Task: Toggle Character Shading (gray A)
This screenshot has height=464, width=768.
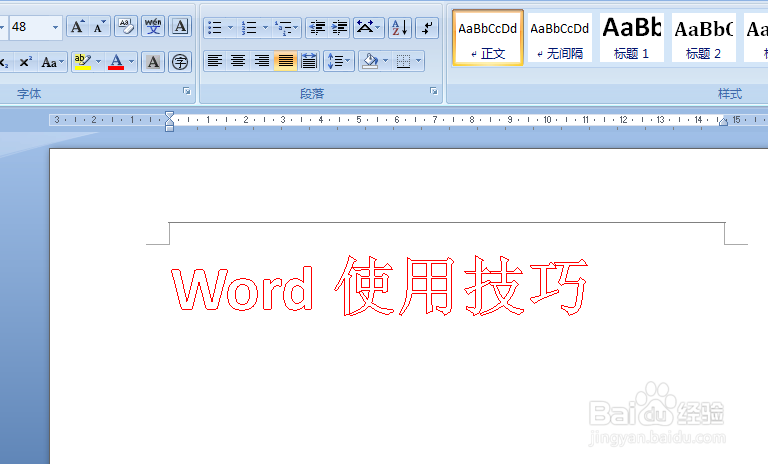Action: [153, 62]
